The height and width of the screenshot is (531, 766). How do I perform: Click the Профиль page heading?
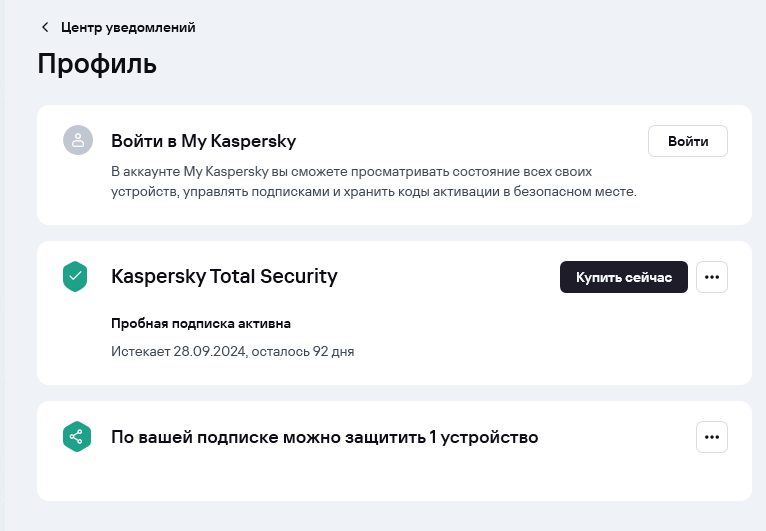(x=97, y=64)
